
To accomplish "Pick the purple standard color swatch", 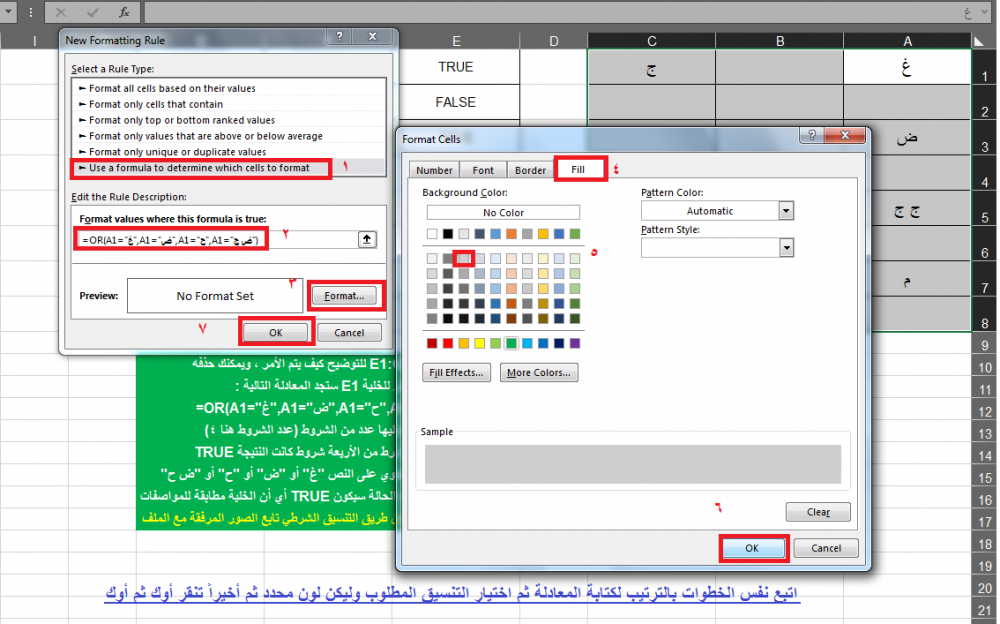I will [575, 343].
